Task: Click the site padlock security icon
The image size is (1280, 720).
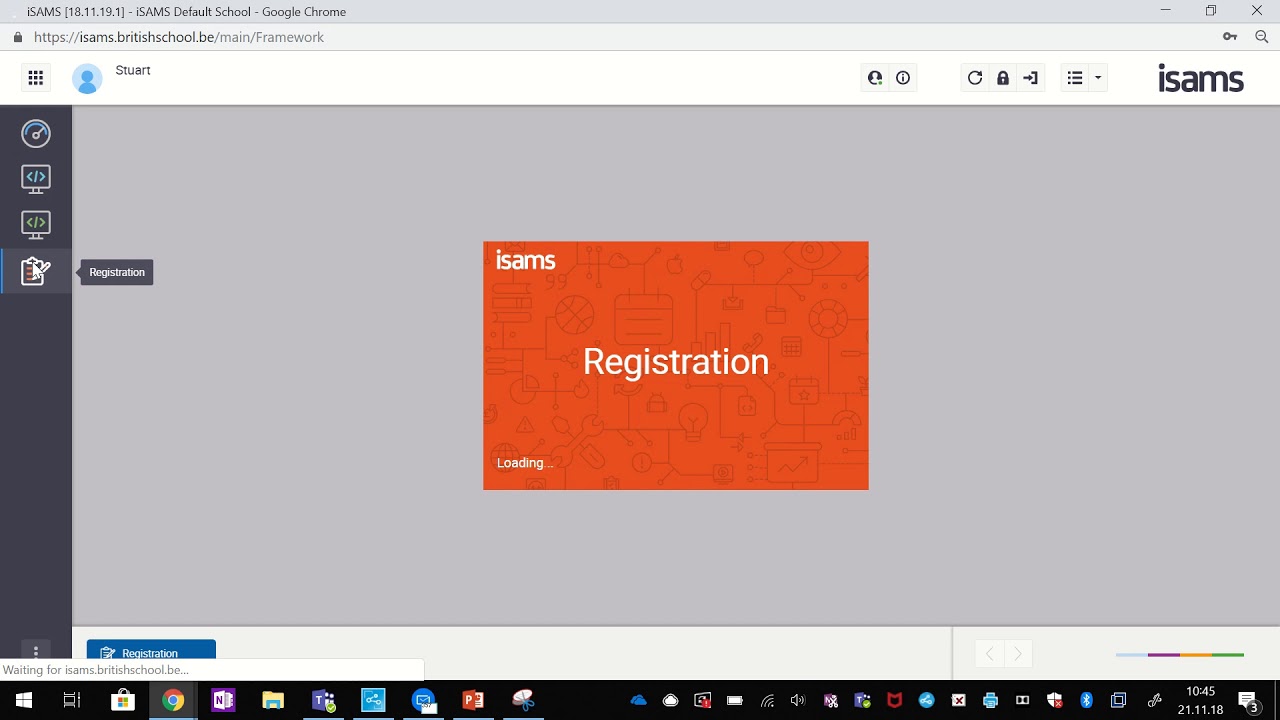Action: click(17, 37)
